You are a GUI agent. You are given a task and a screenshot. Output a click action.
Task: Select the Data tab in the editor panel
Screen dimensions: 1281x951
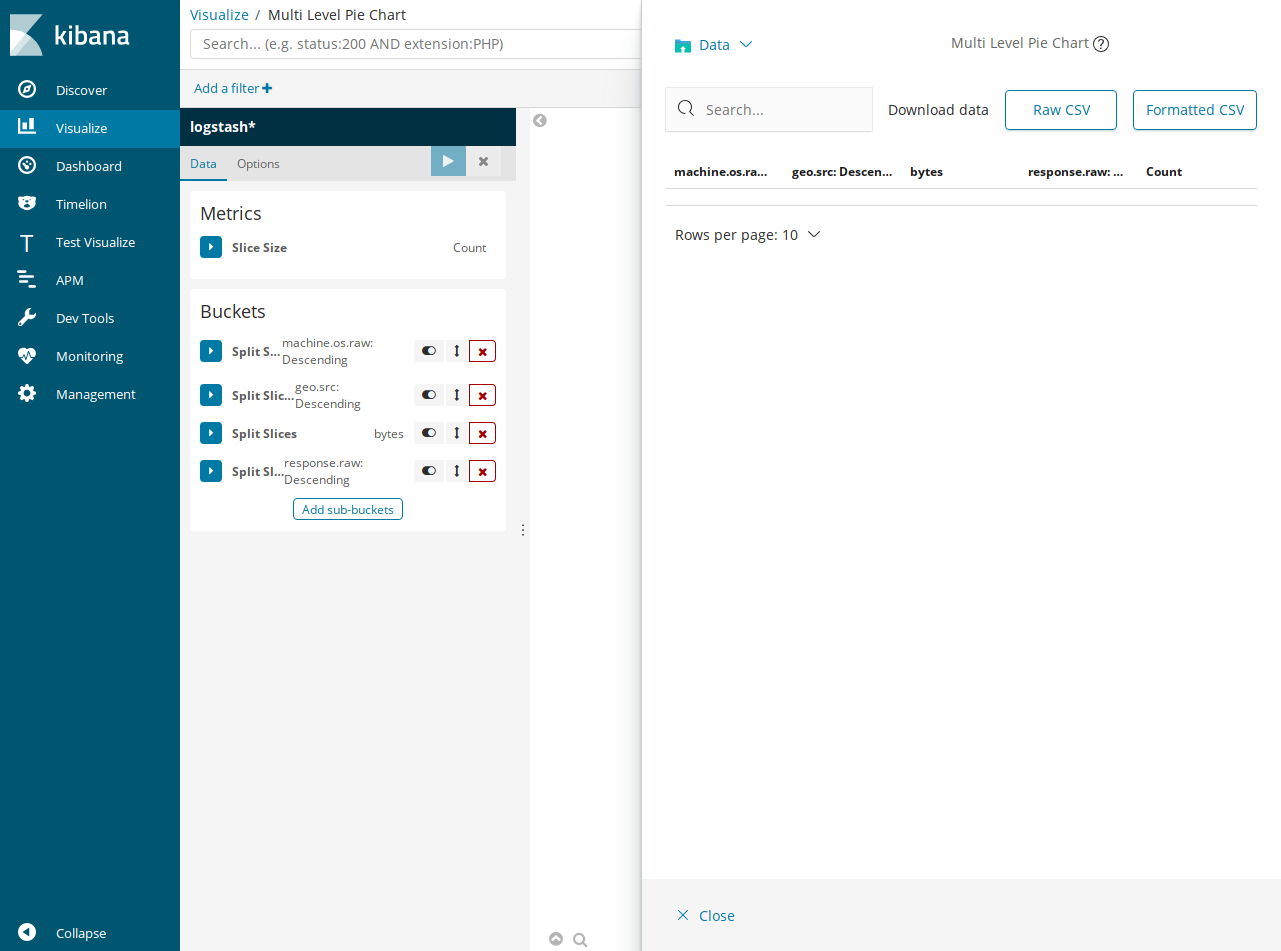(203, 163)
